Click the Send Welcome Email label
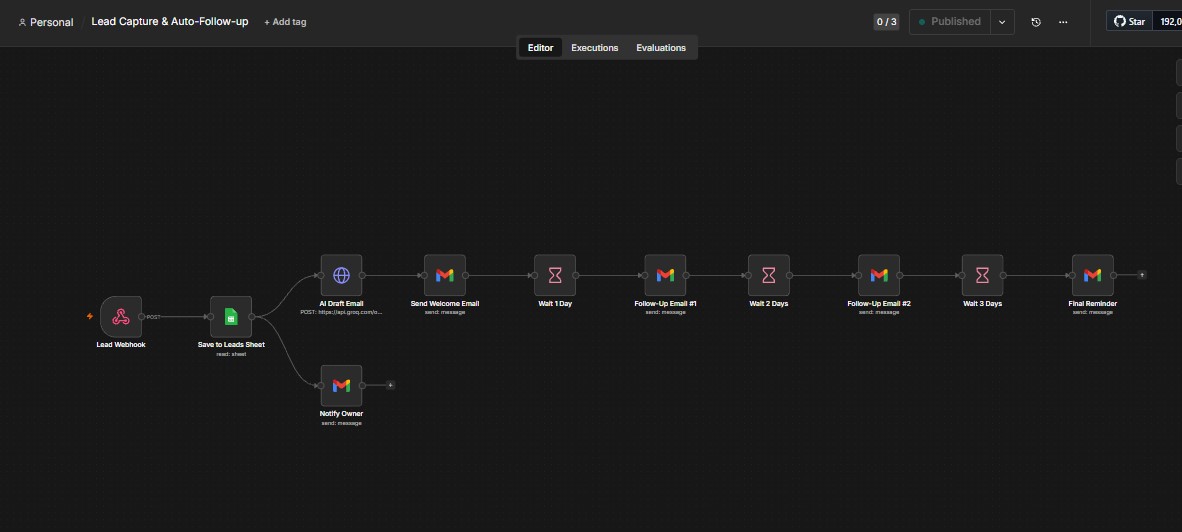Screen dimensions: 1182x532 (x=445, y=303)
